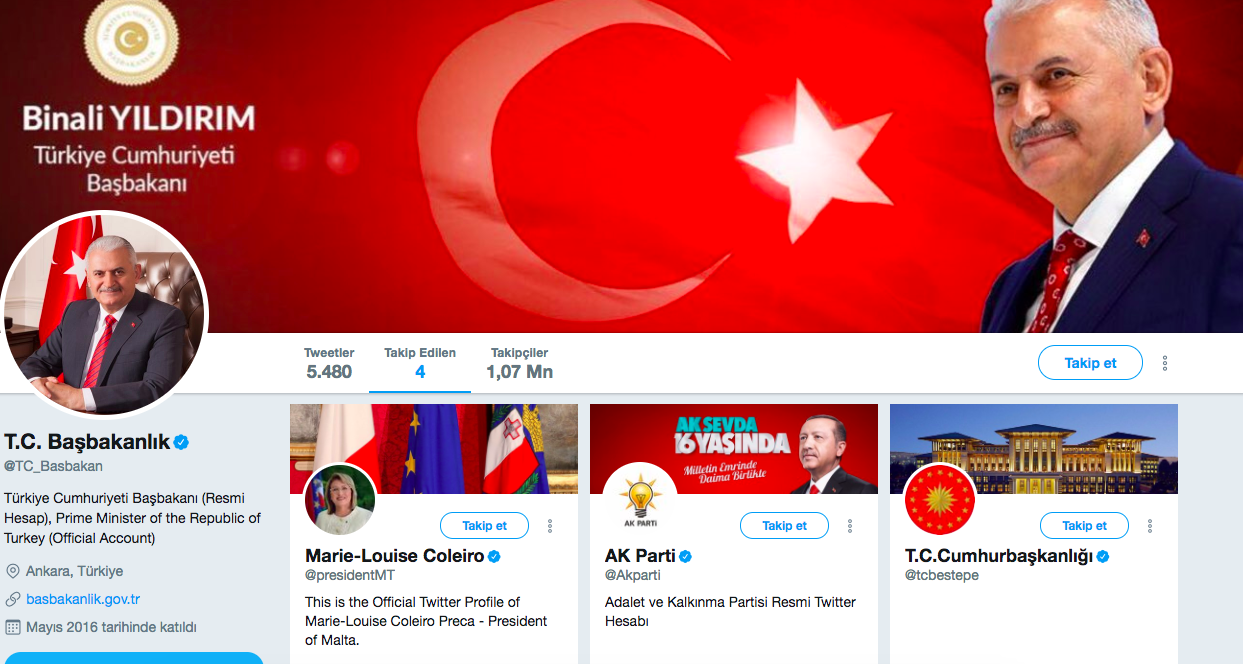Viewport: 1243px width, 664px height.
Task: Click the link icon beside basbakanlik.gov.tr
Action: (13, 599)
